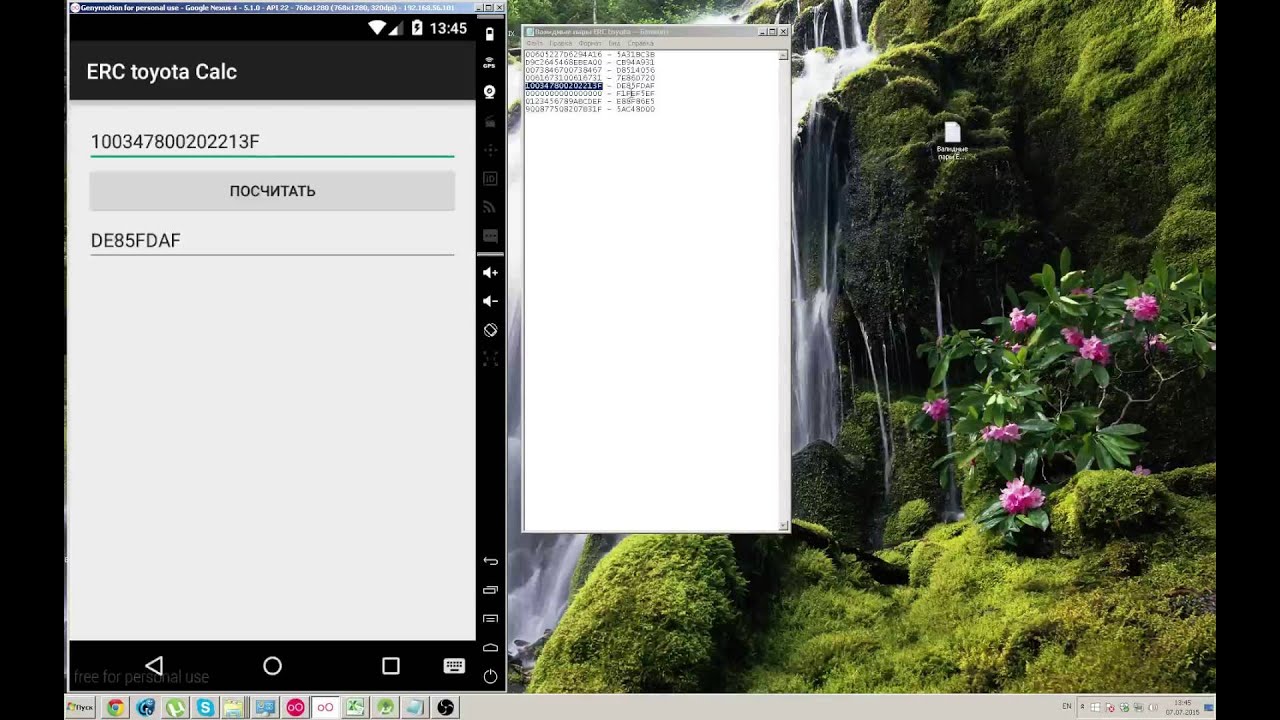Image resolution: width=1280 pixels, height=720 pixels.
Task: Click Notepad vertical scrollbar down arrow
Action: point(783,524)
